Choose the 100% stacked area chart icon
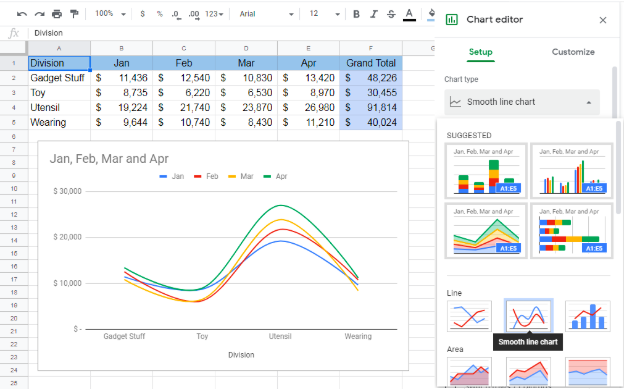Viewport: 626px width, 390px height. tap(588, 372)
